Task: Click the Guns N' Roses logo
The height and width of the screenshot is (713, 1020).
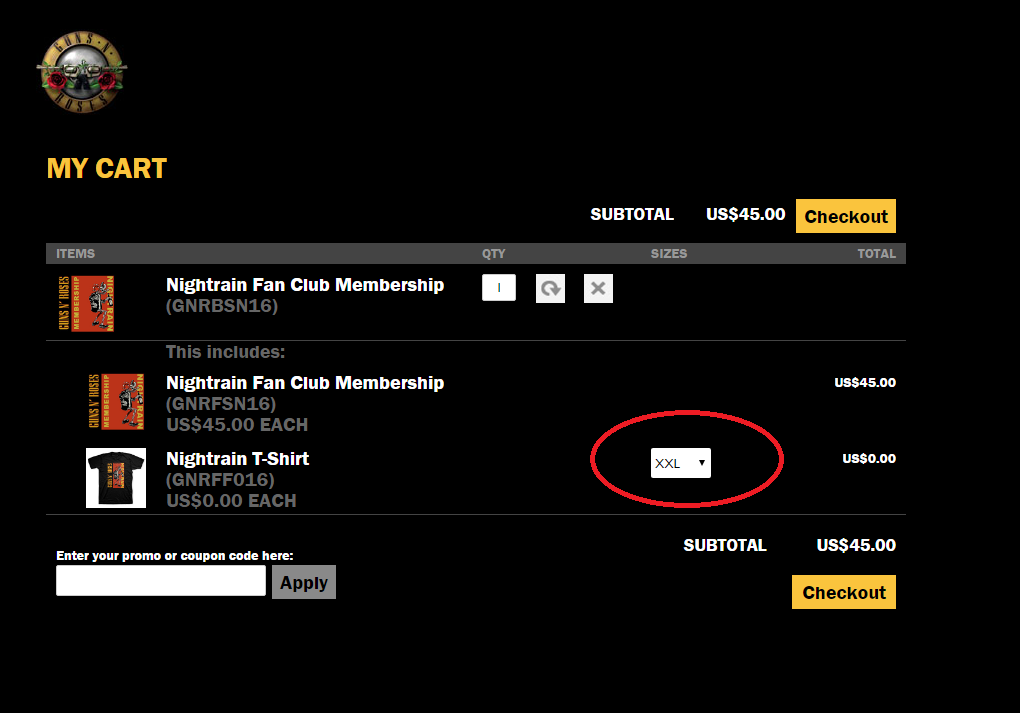Action: click(82, 72)
